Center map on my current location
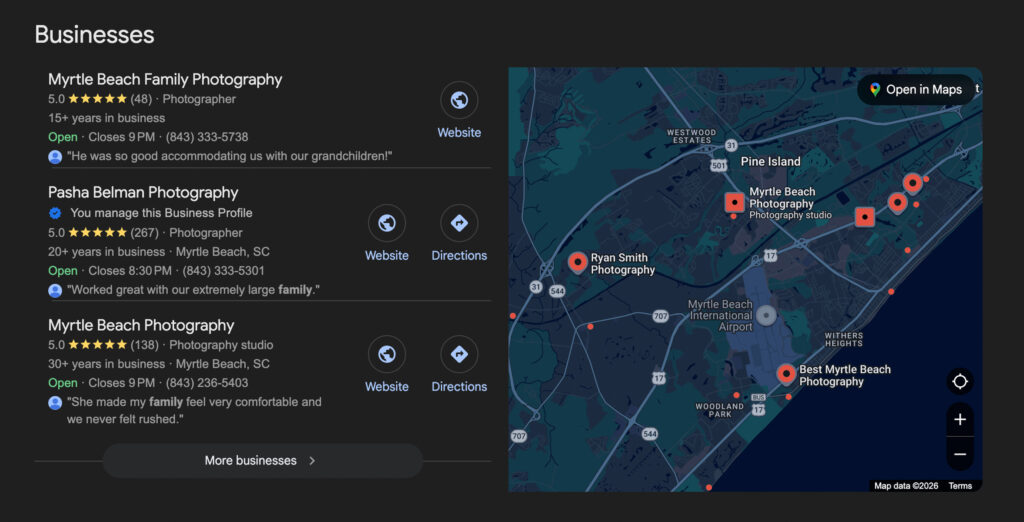This screenshot has height=522, width=1024. tap(960, 382)
